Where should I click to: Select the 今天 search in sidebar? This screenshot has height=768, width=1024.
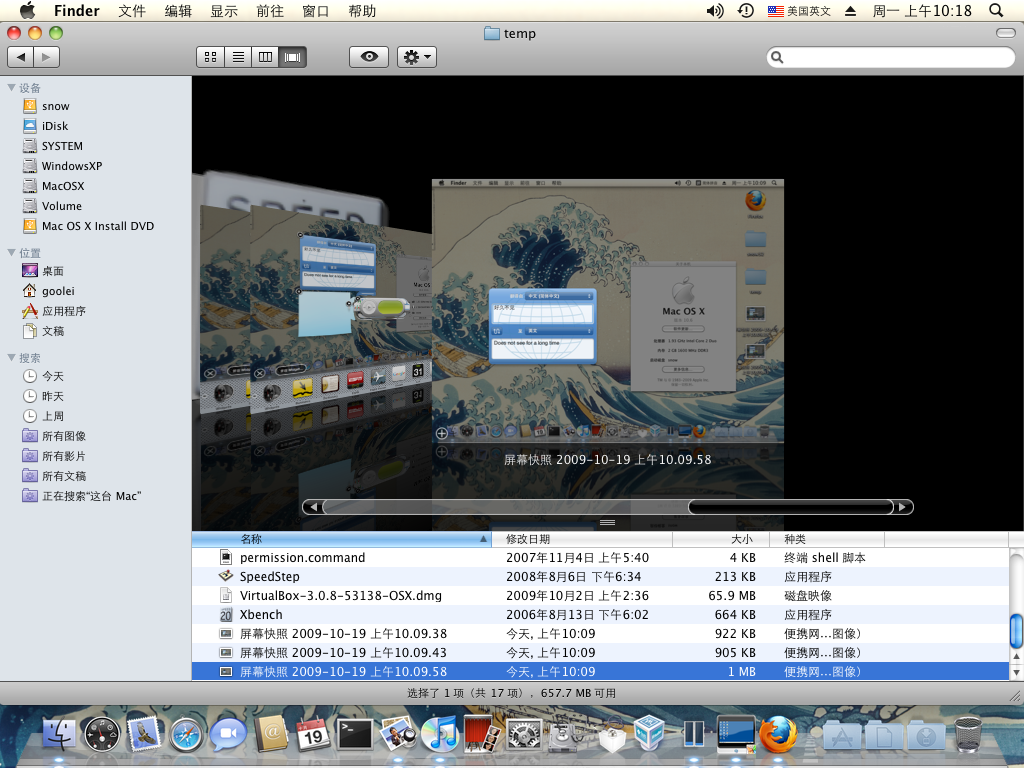43,376
